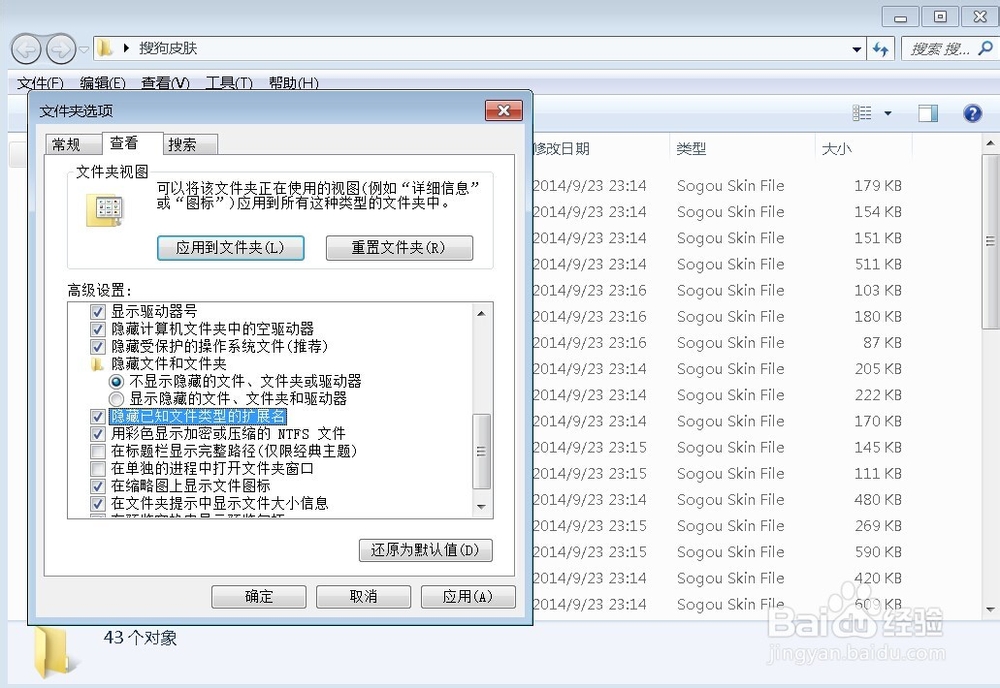
Task: Click the 还原为默认值(D) button
Action: [425, 550]
